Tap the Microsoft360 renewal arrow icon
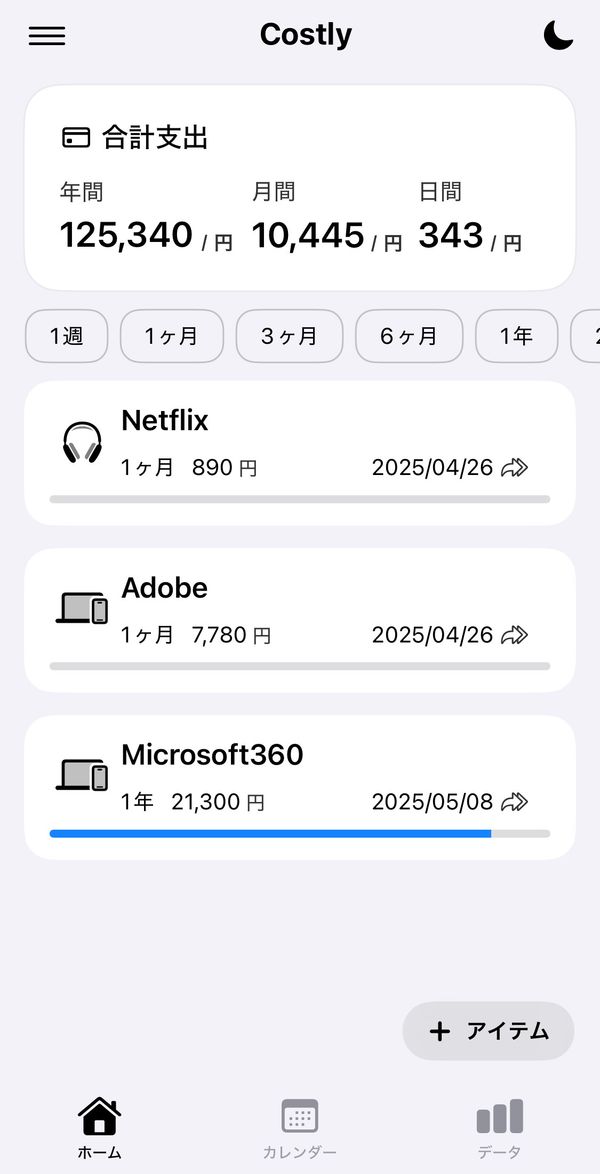The image size is (600, 1174). (515, 802)
